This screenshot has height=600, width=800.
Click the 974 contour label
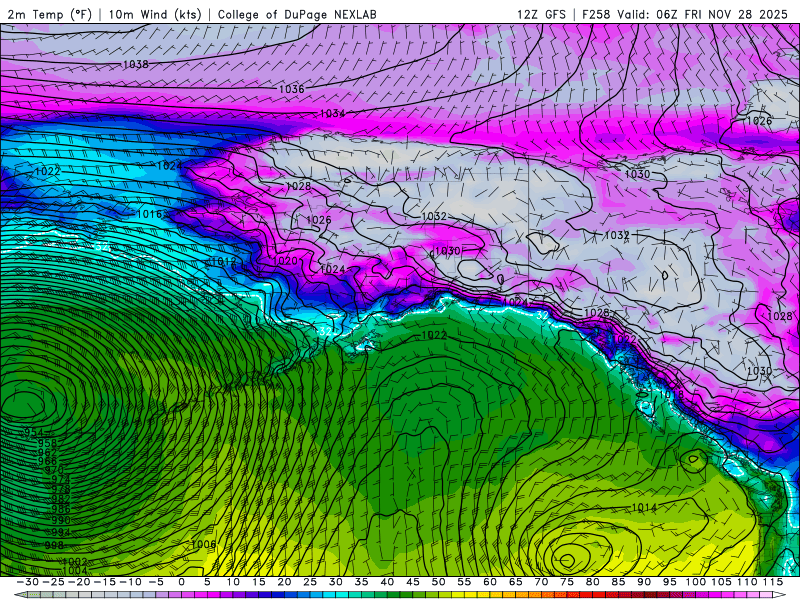click(x=60, y=480)
